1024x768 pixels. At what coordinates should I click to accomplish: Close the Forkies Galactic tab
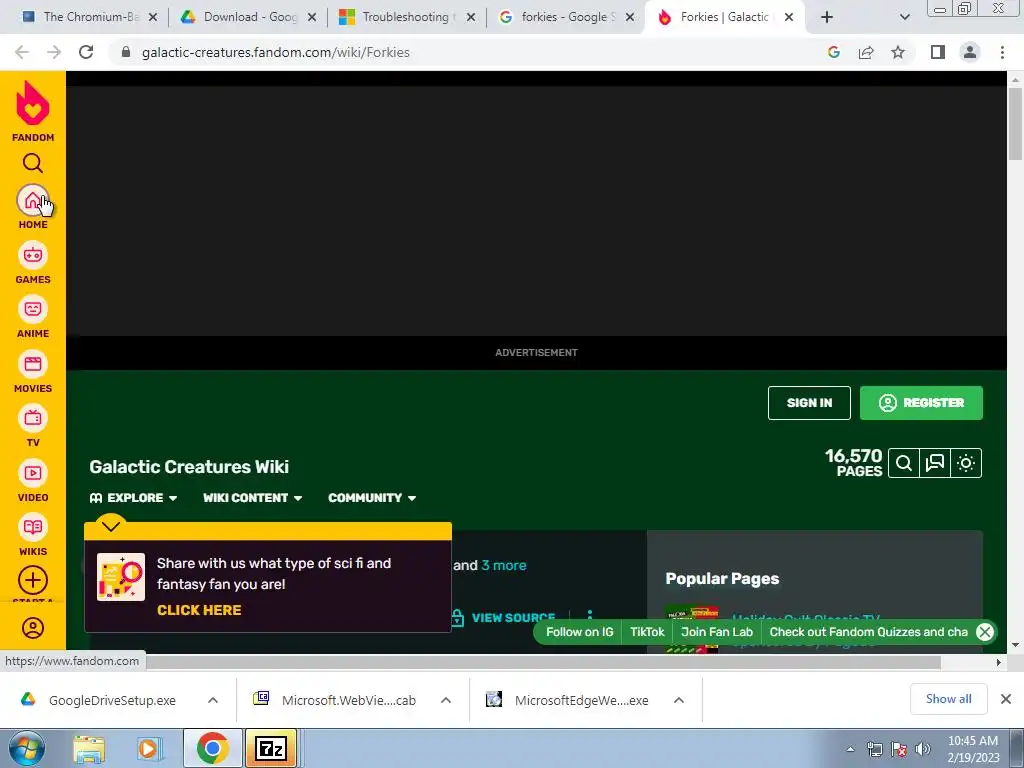pos(789,17)
